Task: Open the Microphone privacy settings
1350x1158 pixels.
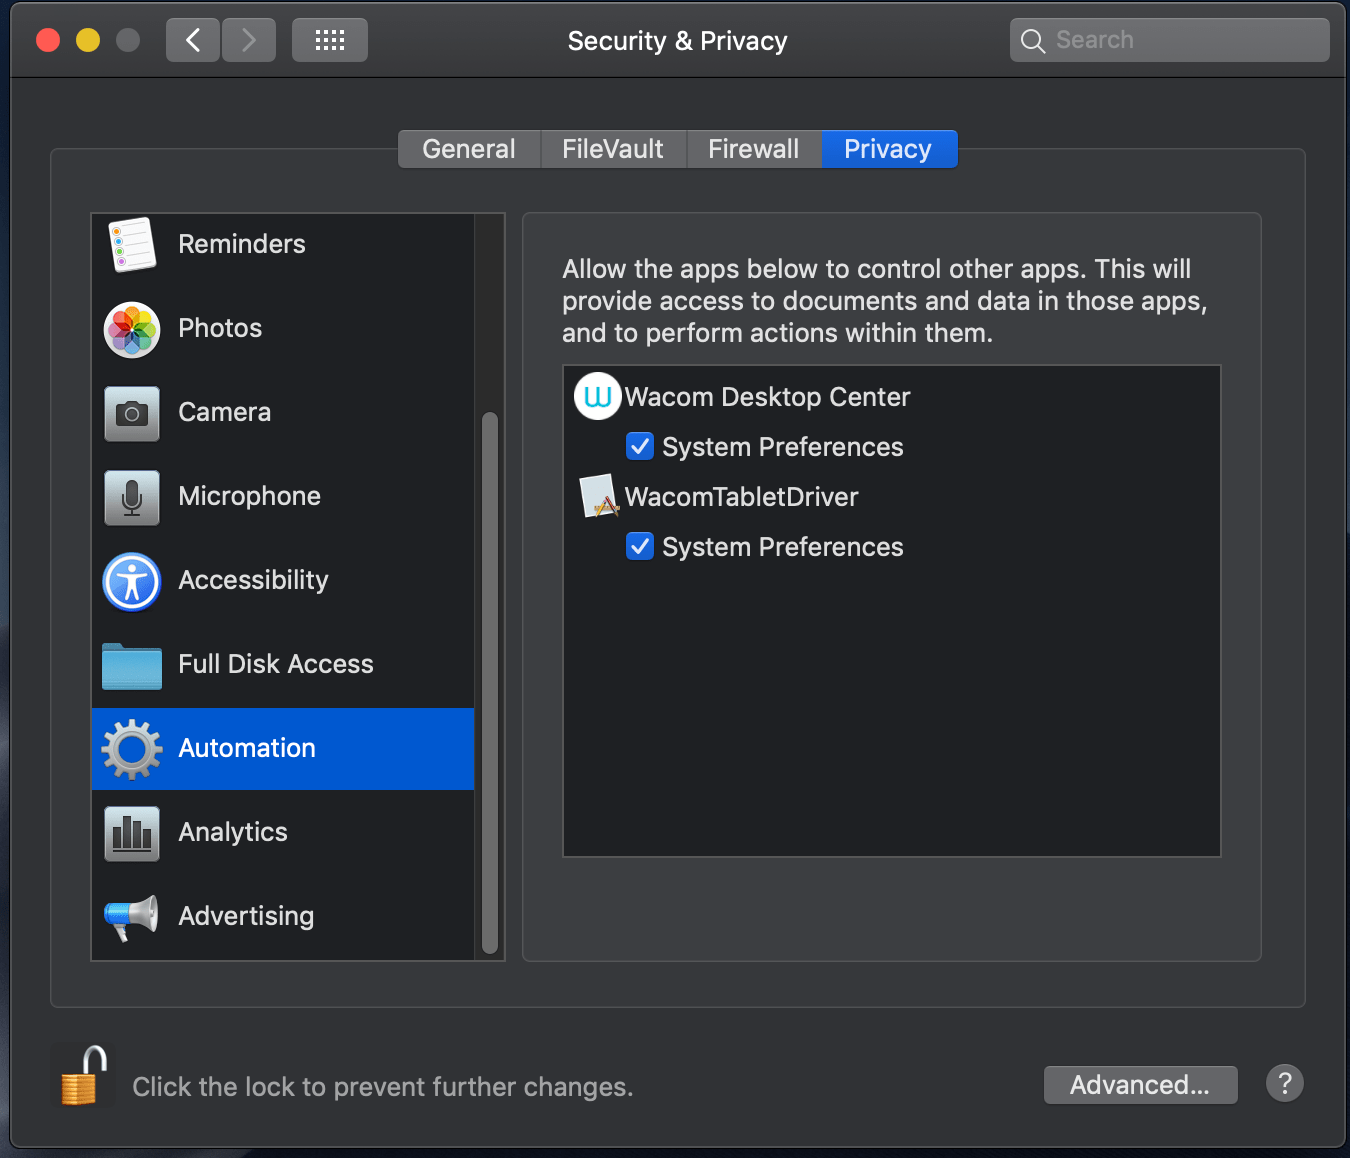Action: [249, 496]
